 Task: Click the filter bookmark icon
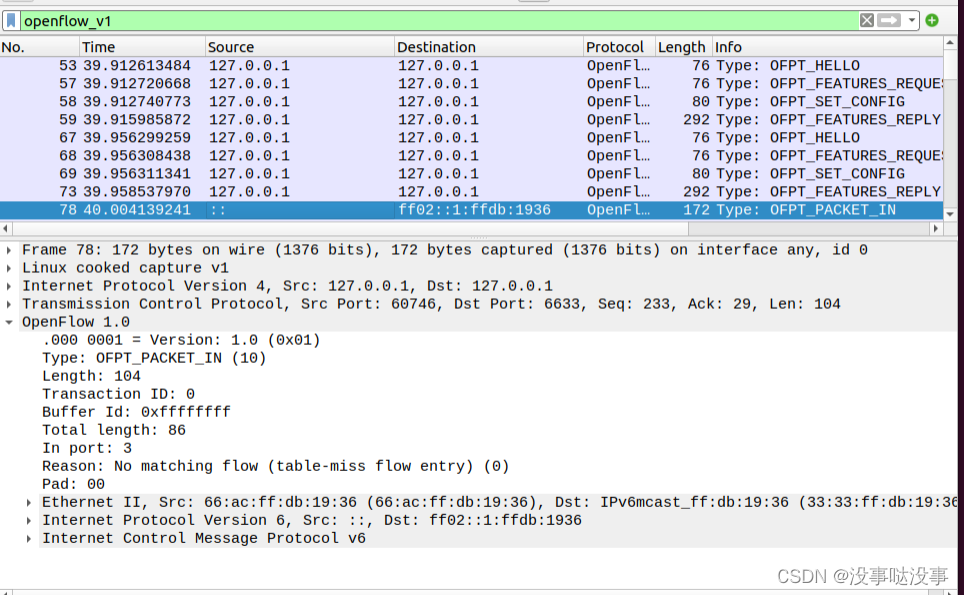13,20
